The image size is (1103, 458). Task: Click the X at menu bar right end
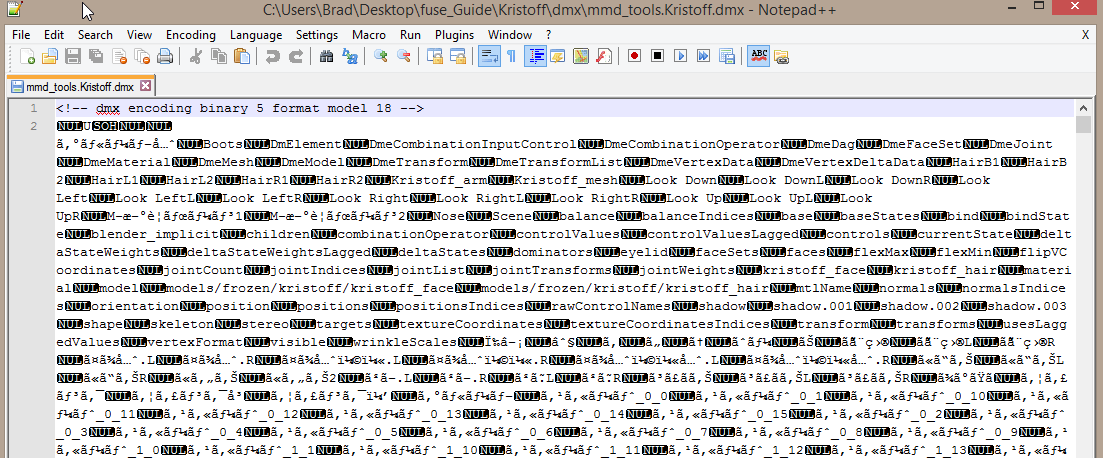click(x=1085, y=34)
